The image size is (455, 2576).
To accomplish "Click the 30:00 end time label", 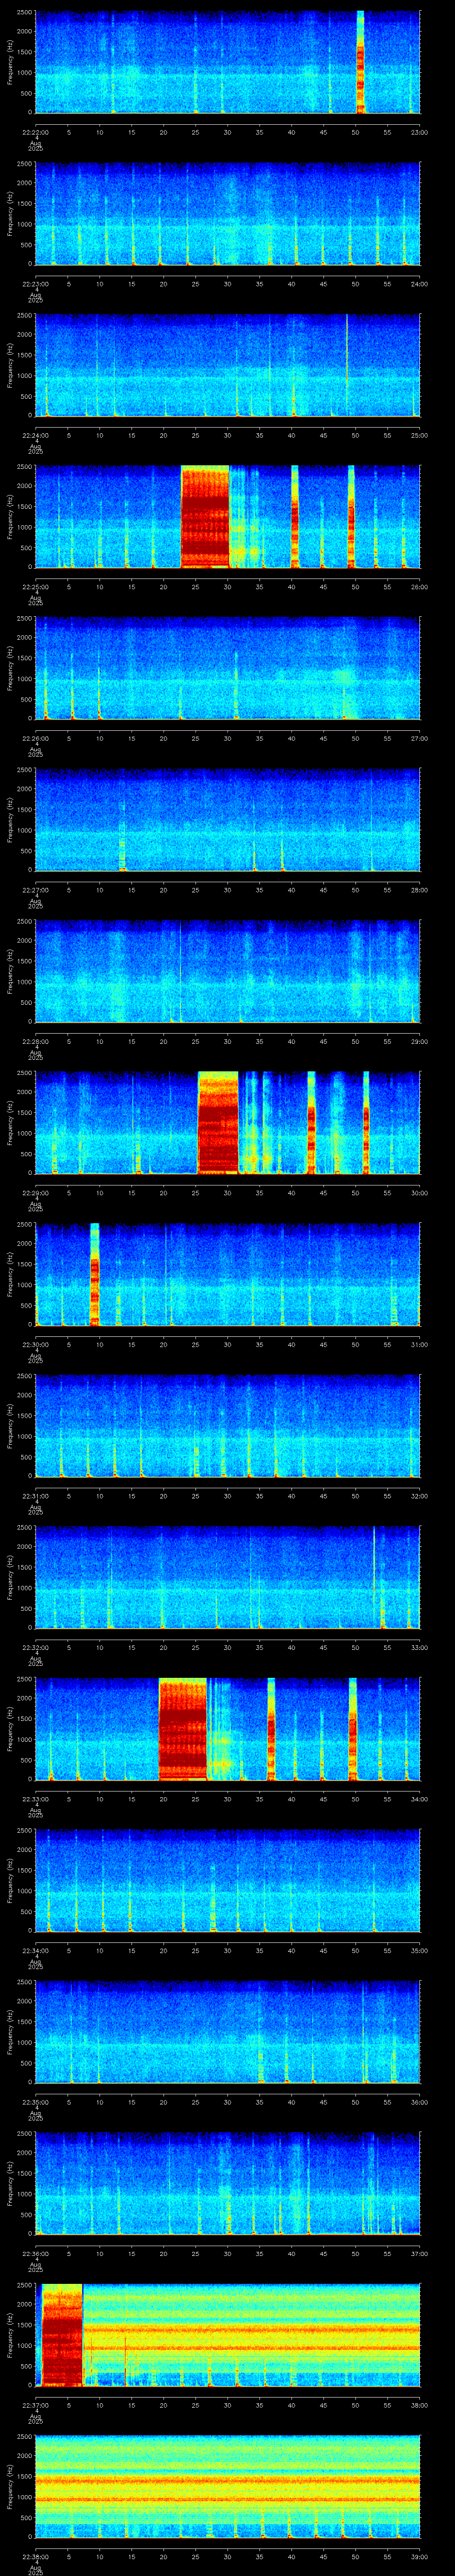I will pos(419,1193).
